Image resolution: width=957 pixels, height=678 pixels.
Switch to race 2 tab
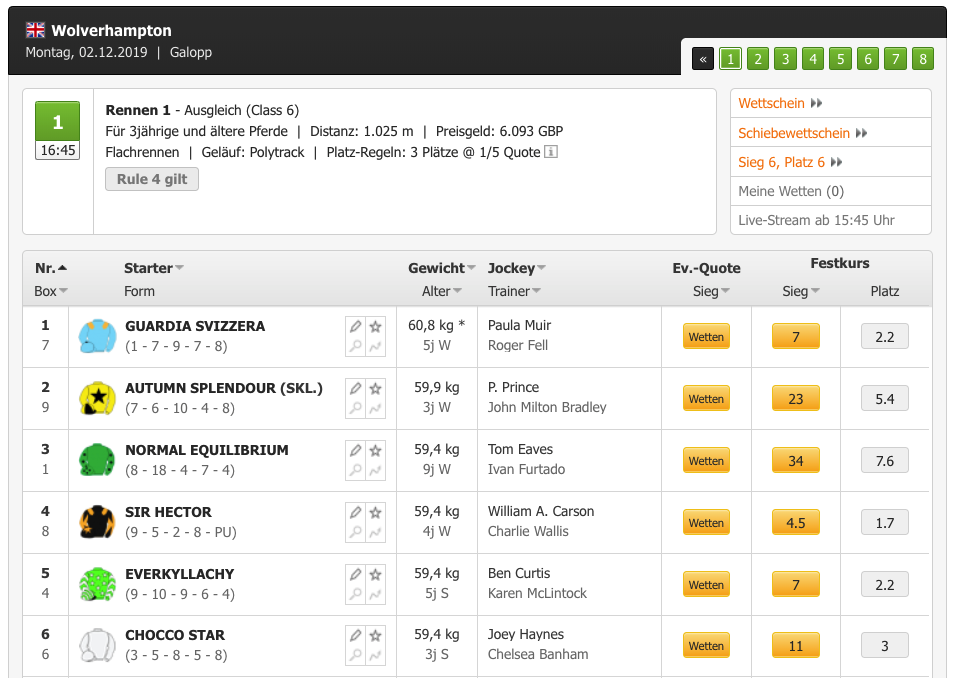click(758, 59)
